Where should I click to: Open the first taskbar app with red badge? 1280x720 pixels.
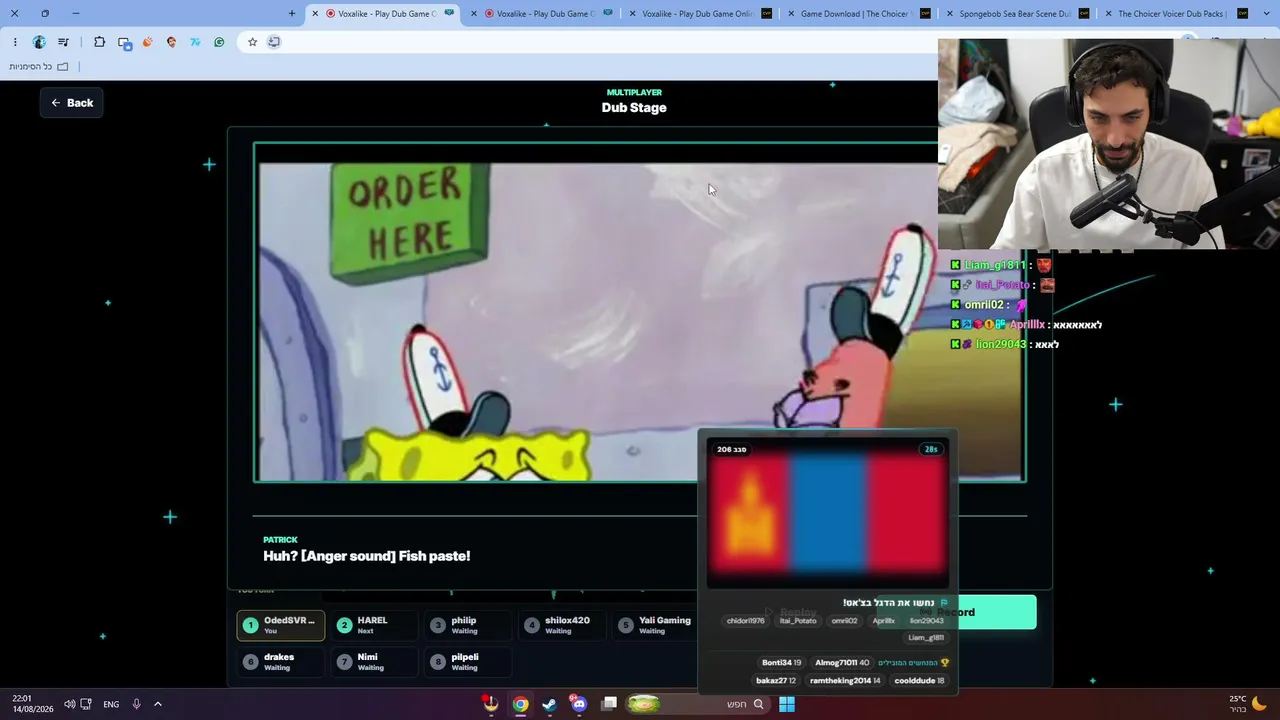491,704
